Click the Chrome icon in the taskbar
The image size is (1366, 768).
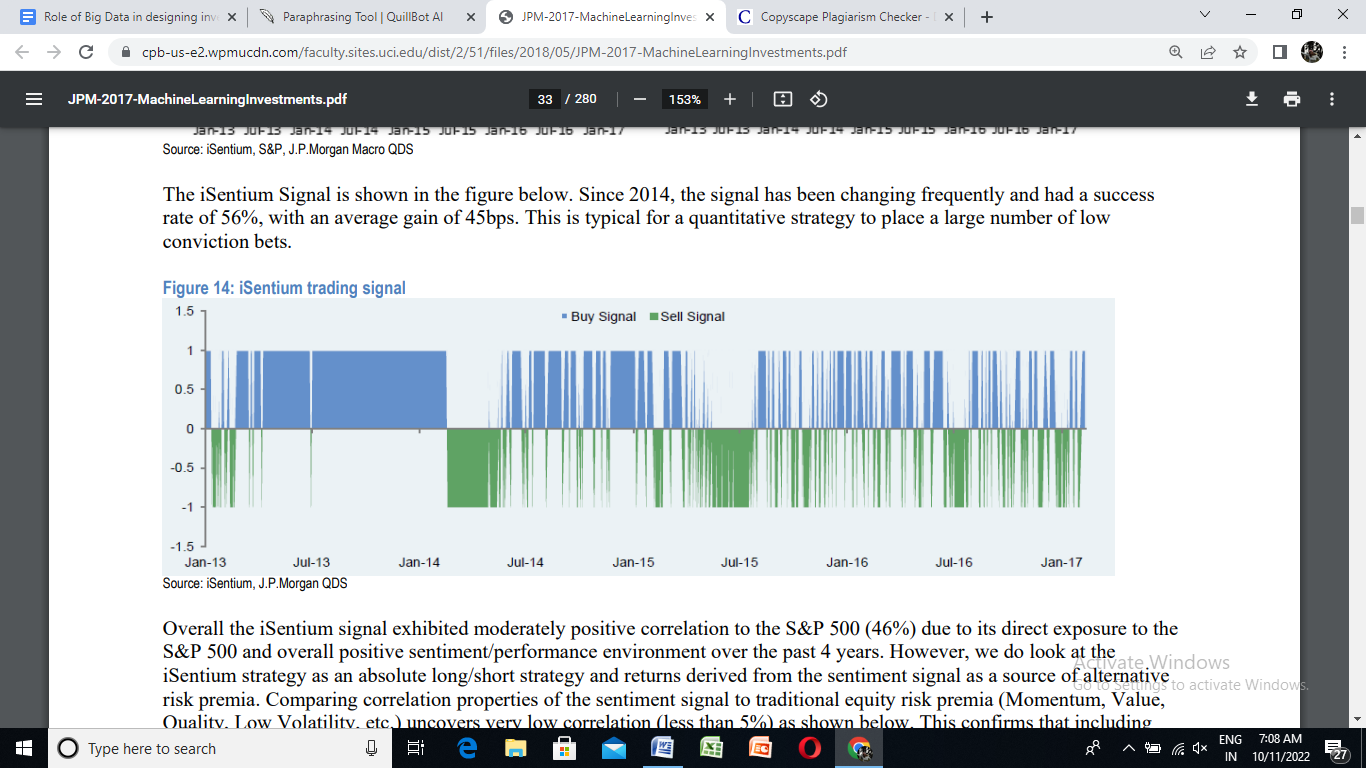tap(858, 748)
